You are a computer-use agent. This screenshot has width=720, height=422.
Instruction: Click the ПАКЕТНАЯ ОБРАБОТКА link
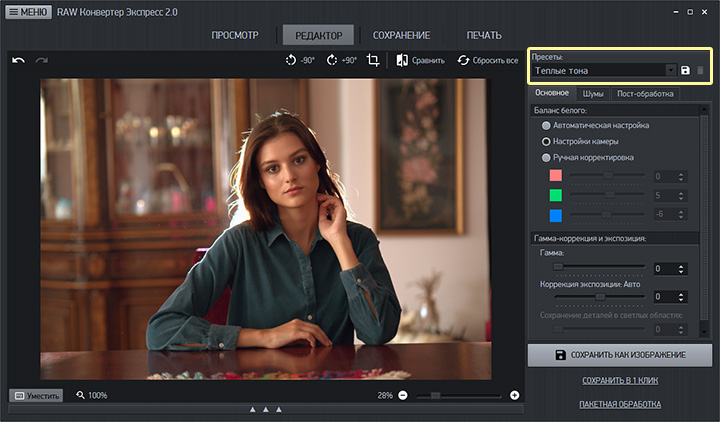(620, 404)
